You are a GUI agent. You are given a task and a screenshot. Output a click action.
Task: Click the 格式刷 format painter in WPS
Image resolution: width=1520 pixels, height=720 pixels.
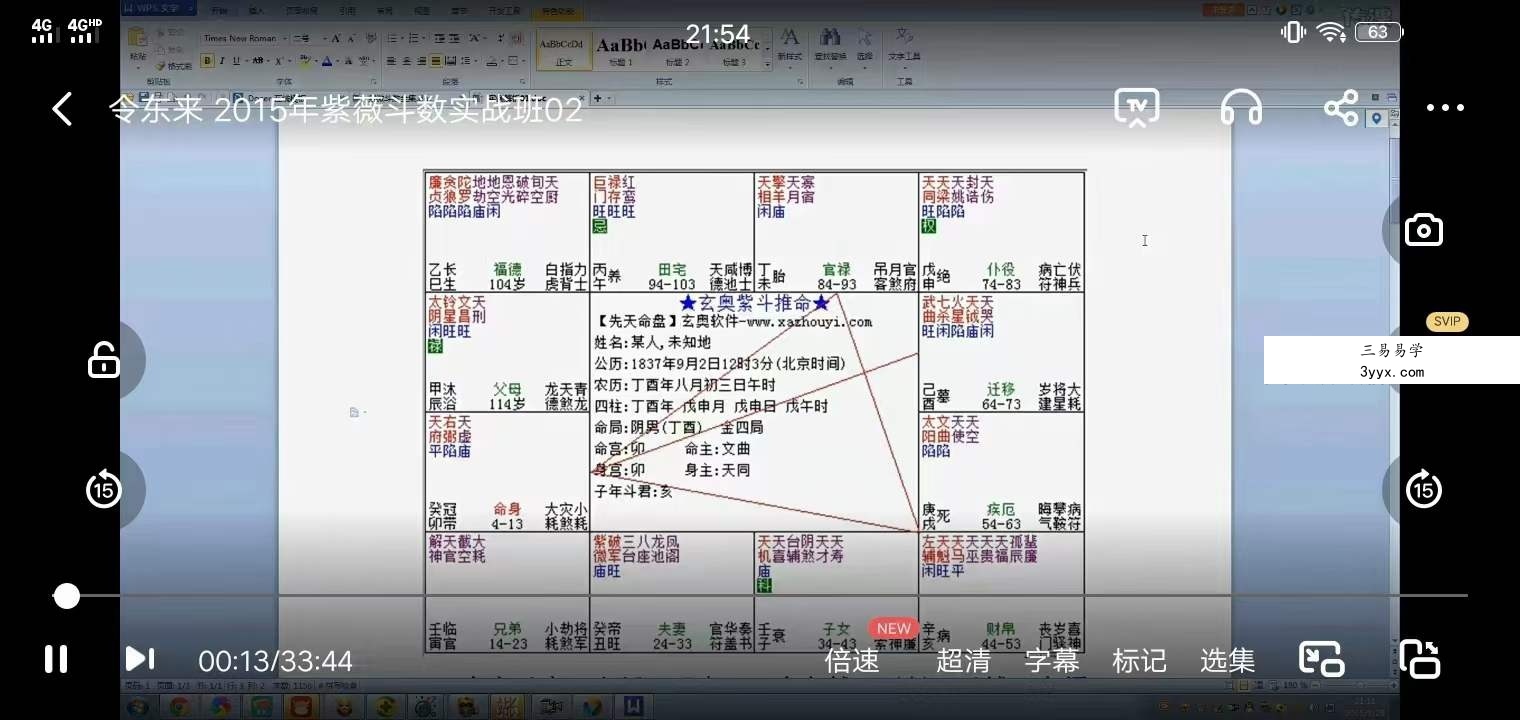pos(174,66)
